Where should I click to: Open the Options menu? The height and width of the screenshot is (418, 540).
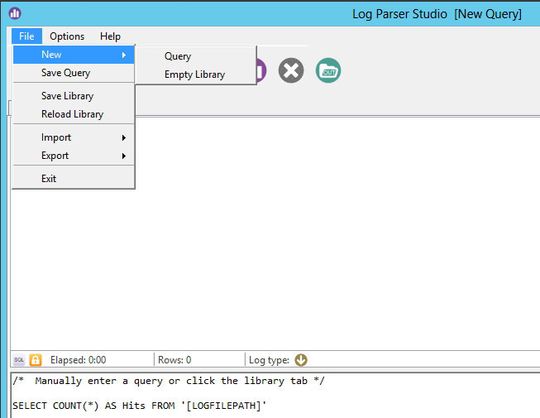tap(67, 36)
